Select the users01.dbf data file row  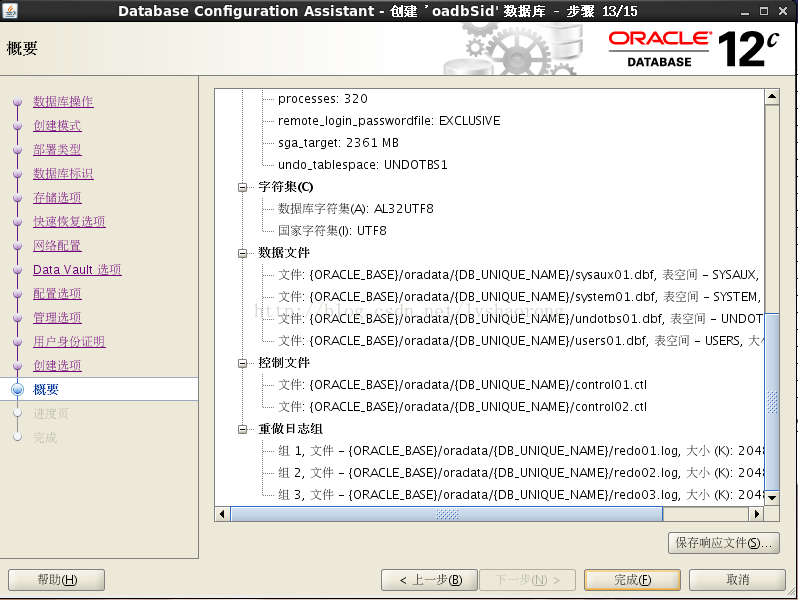pos(520,340)
